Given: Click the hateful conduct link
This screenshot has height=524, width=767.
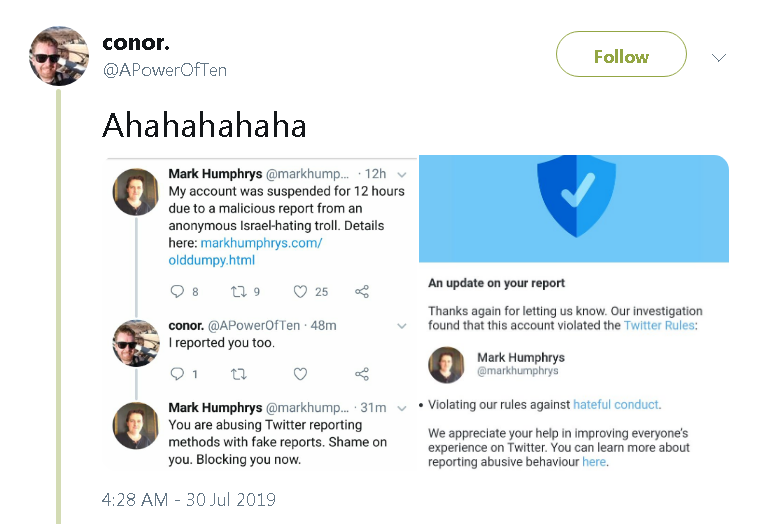Looking at the screenshot, I should coord(616,405).
